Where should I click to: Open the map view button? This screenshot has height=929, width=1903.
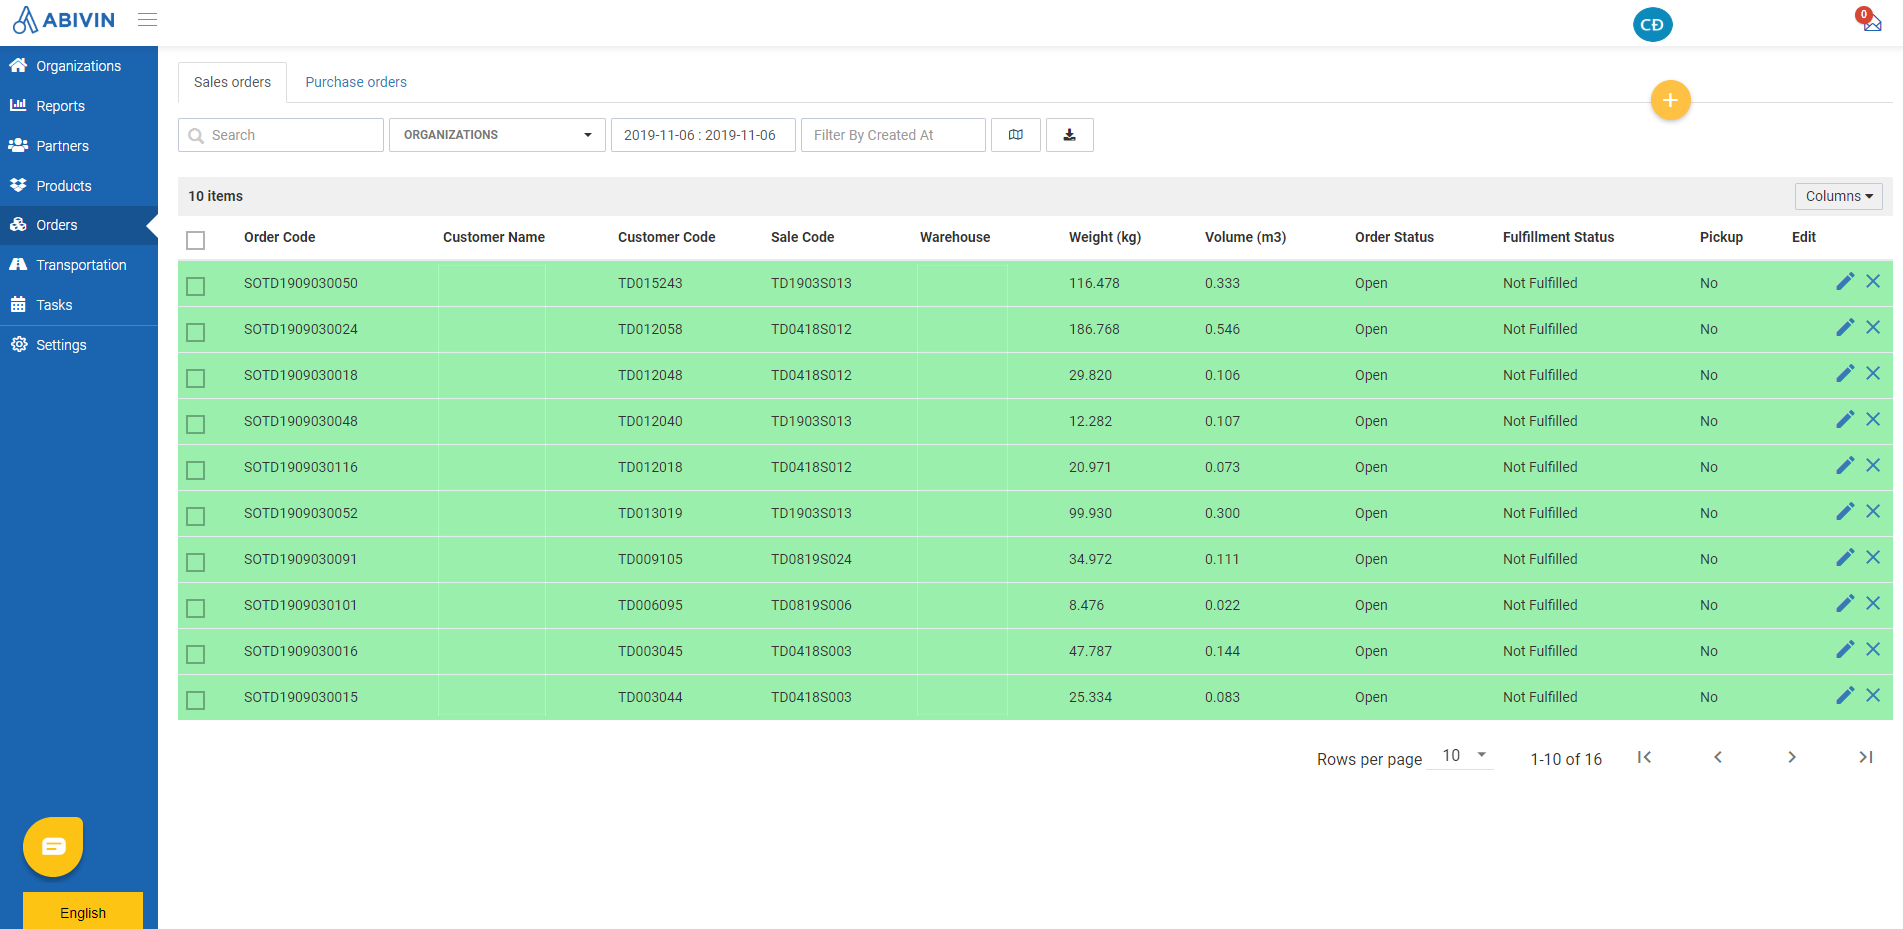pos(1016,135)
